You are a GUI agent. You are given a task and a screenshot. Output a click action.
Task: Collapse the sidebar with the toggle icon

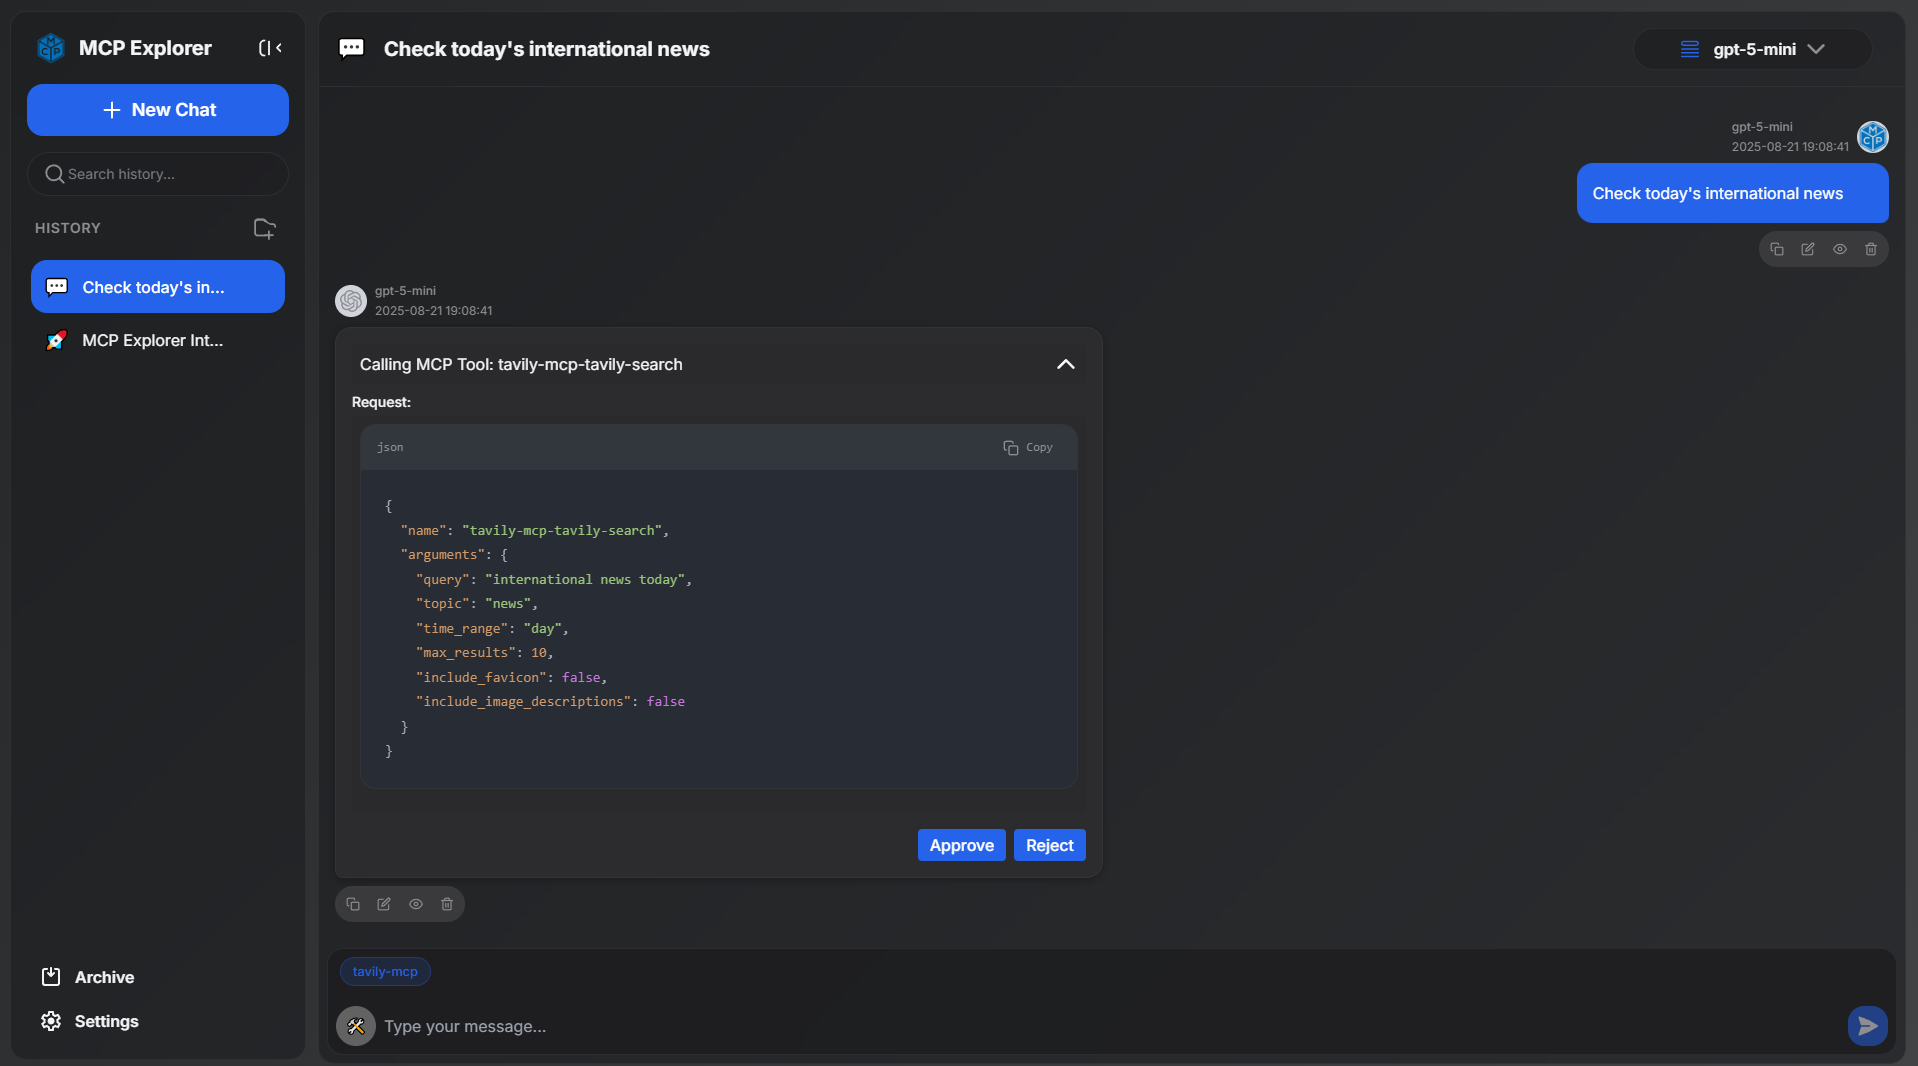coord(270,48)
